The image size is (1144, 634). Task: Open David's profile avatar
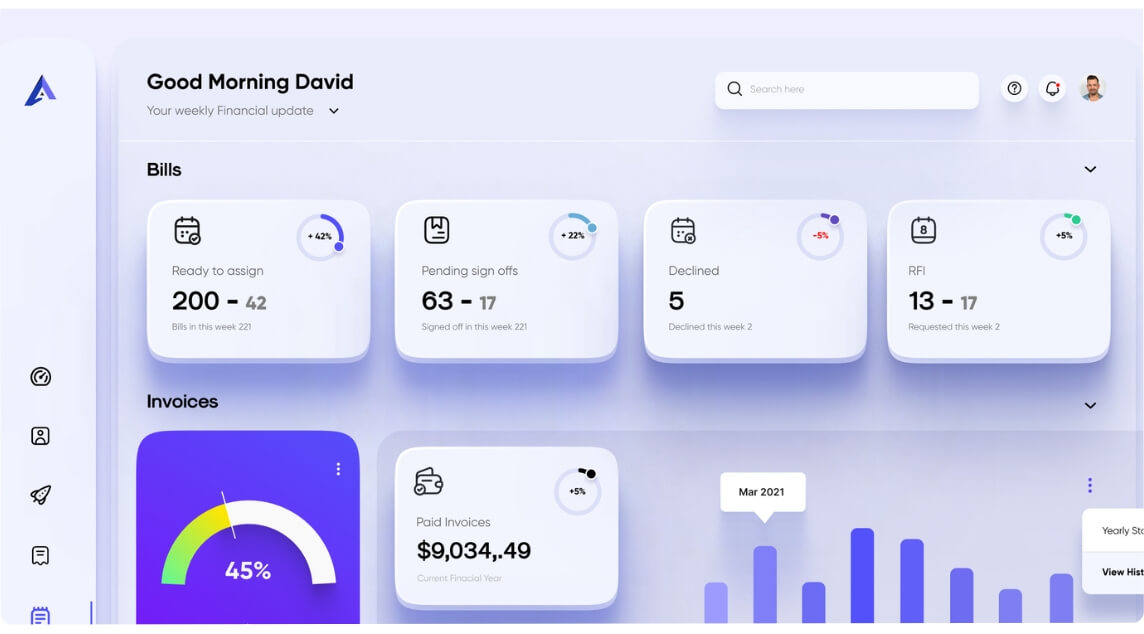(1092, 89)
